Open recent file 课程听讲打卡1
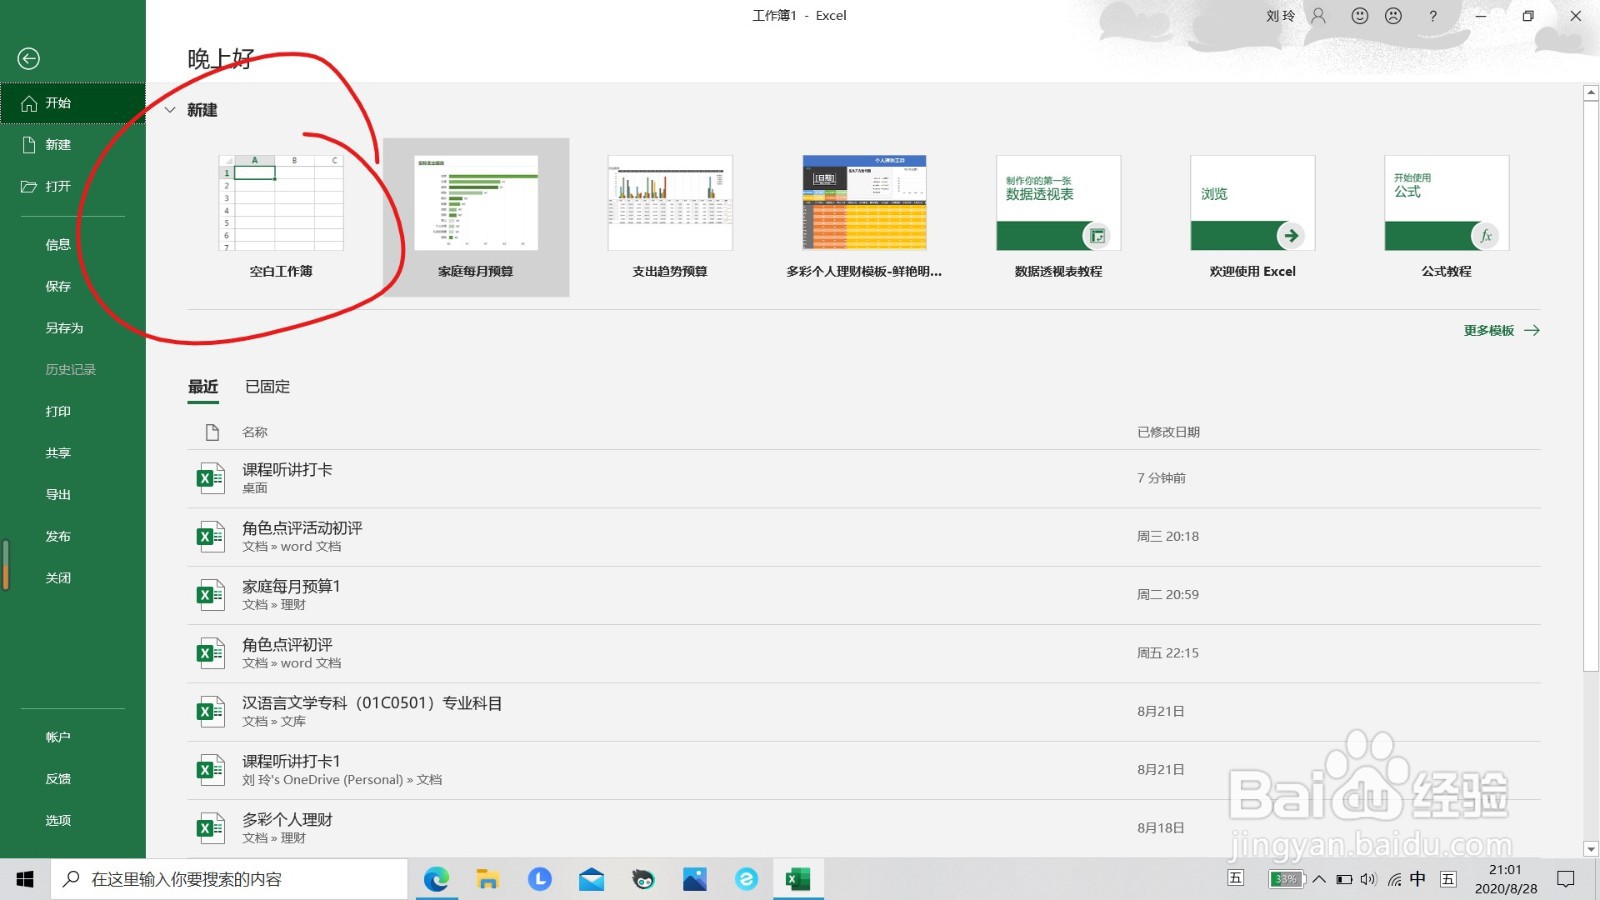This screenshot has width=1600, height=900. [x=864, y=770]
